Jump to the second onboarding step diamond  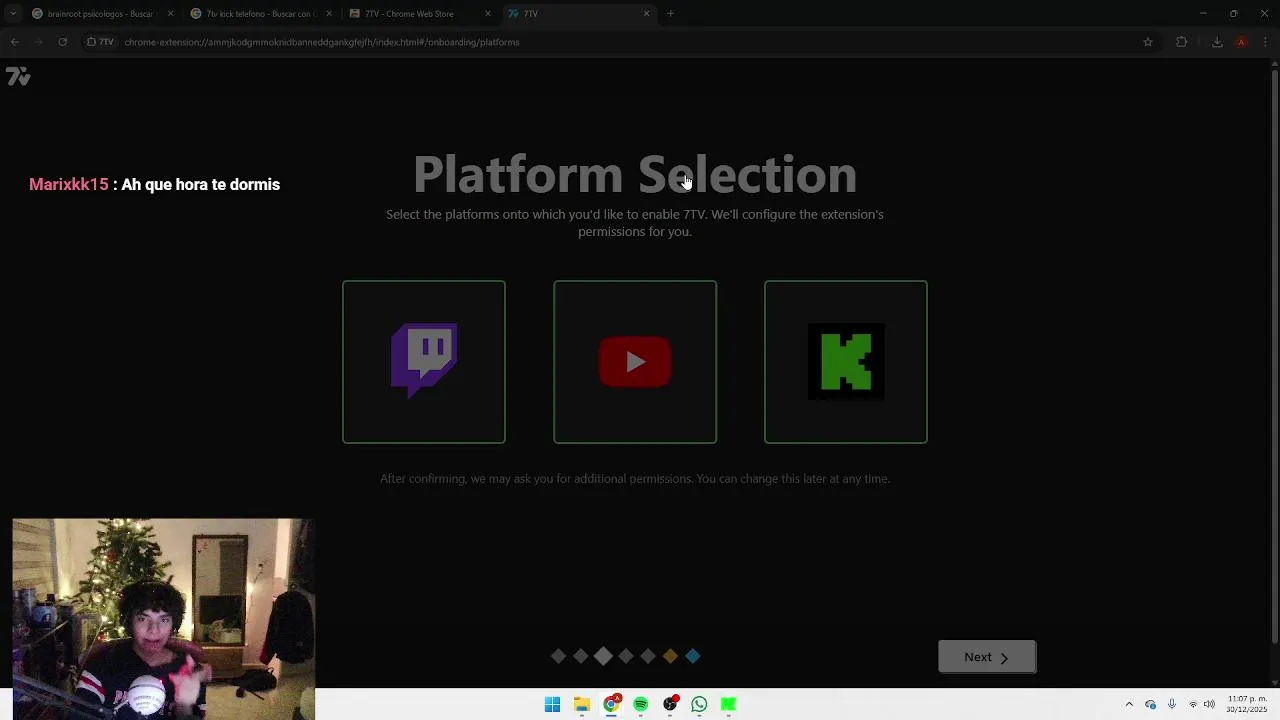580,656
